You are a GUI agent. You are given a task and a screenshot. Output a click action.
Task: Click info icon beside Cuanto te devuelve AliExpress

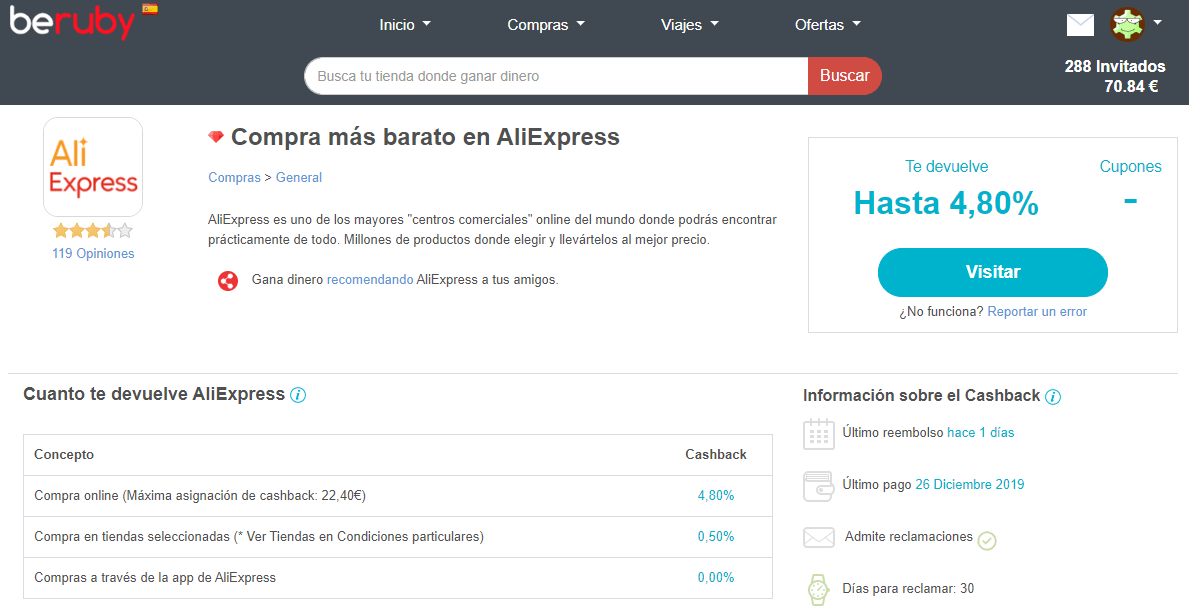(298, 395)
